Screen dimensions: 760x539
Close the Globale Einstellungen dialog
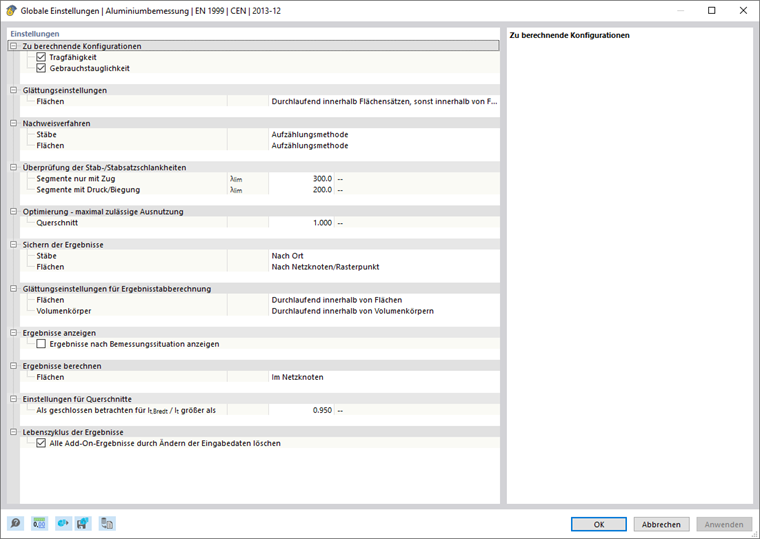tap(743, 11)
